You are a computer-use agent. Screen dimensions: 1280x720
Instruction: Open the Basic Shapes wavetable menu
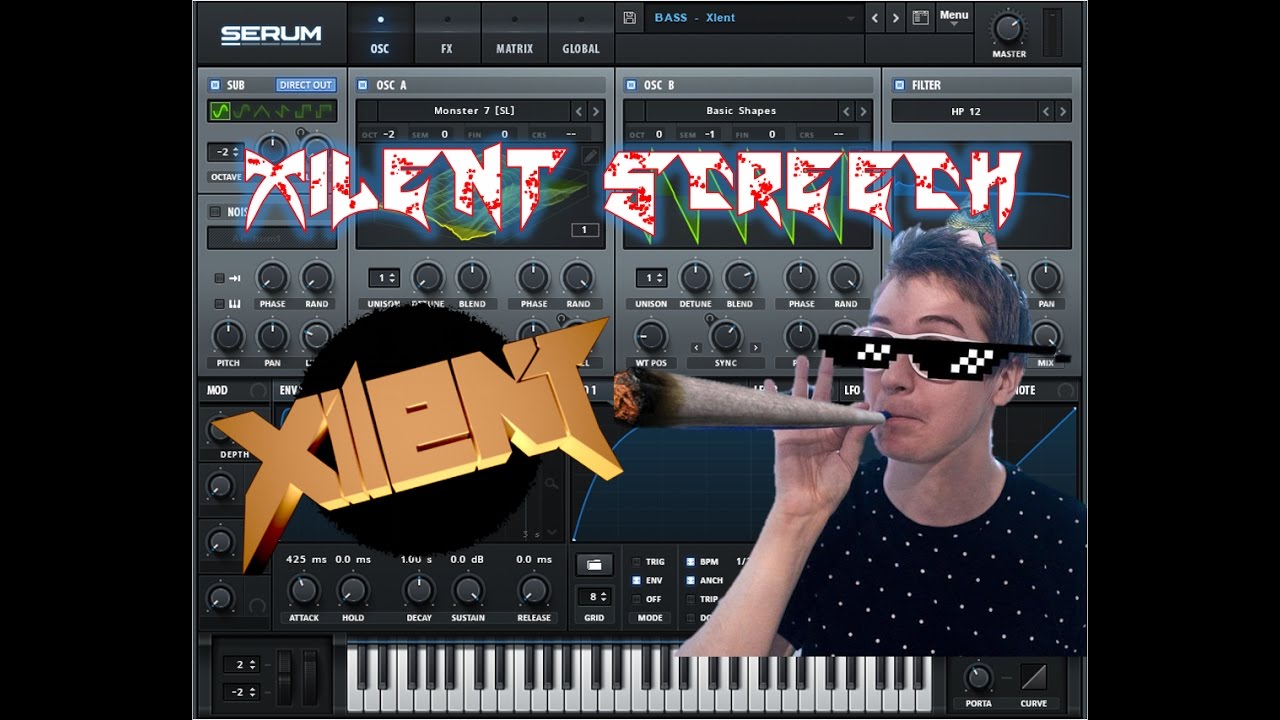(741, 111)
